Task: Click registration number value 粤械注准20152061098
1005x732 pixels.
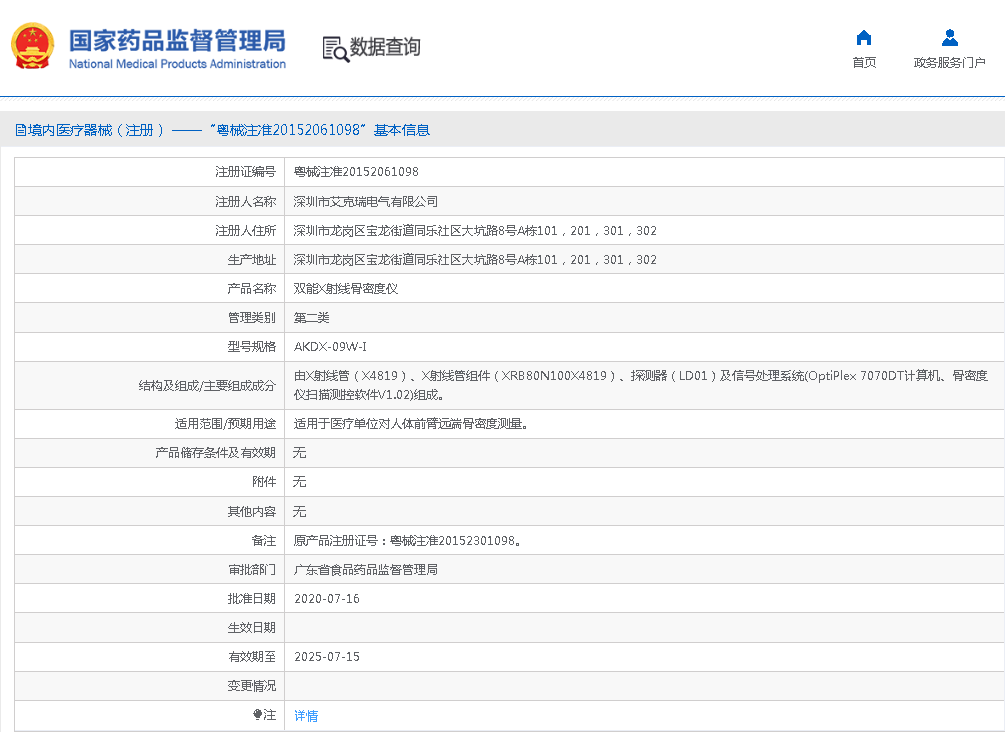Action: (356, 172)
